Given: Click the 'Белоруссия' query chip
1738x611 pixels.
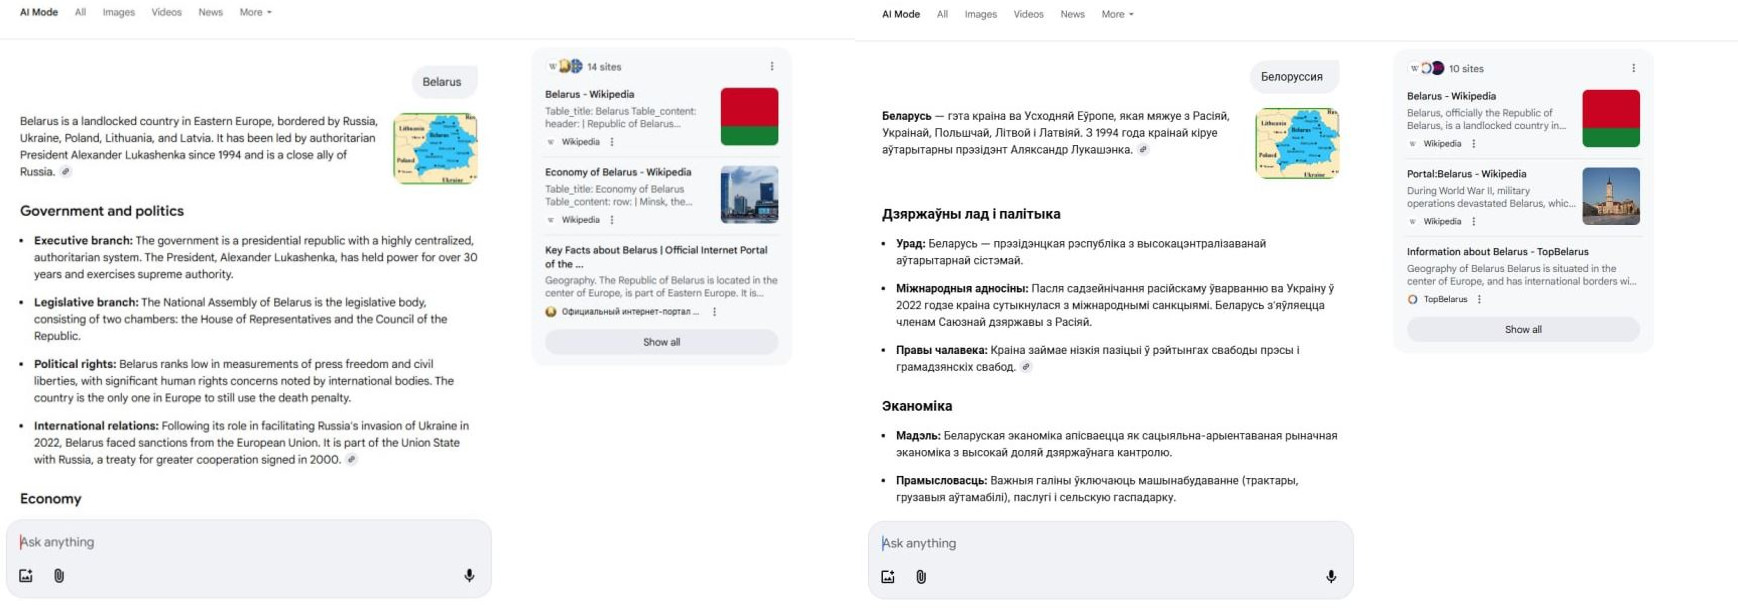Looking at the screenshot, I should pos(1292,77).
